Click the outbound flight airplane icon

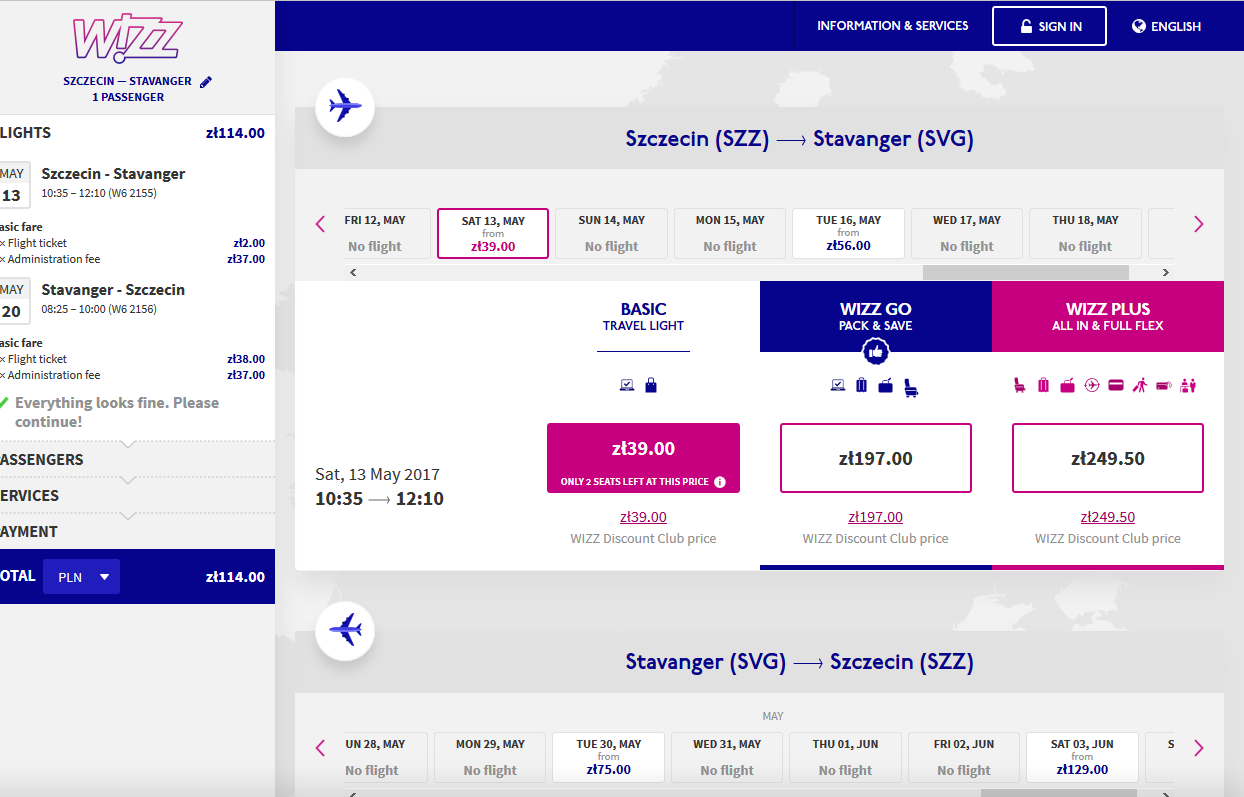(x=345, y=106)
